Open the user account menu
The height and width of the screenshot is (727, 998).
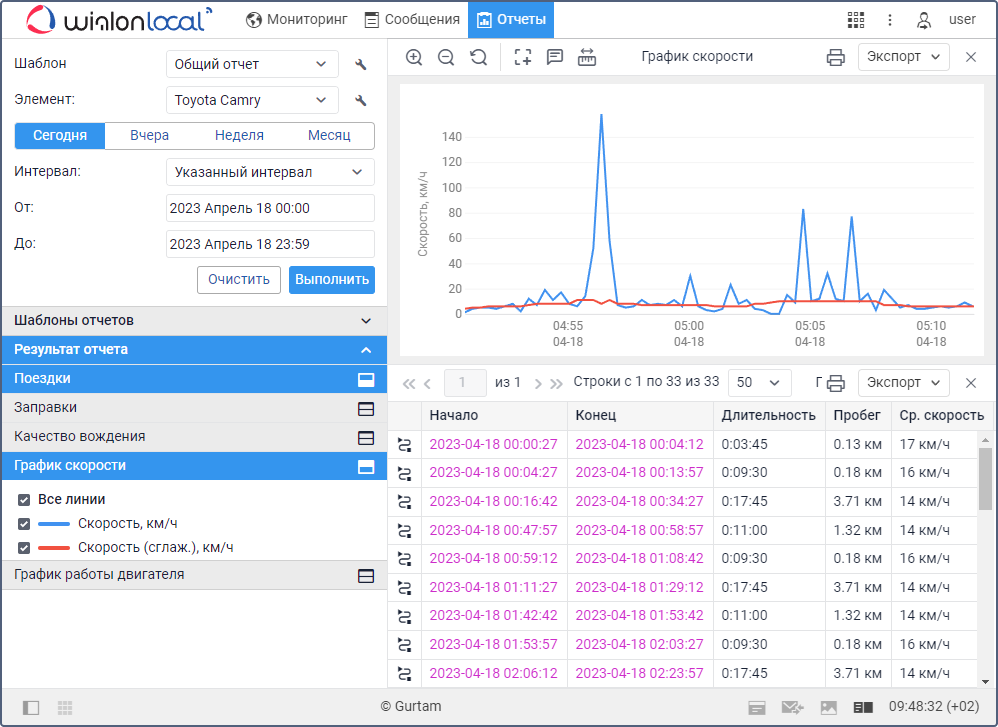924,20
